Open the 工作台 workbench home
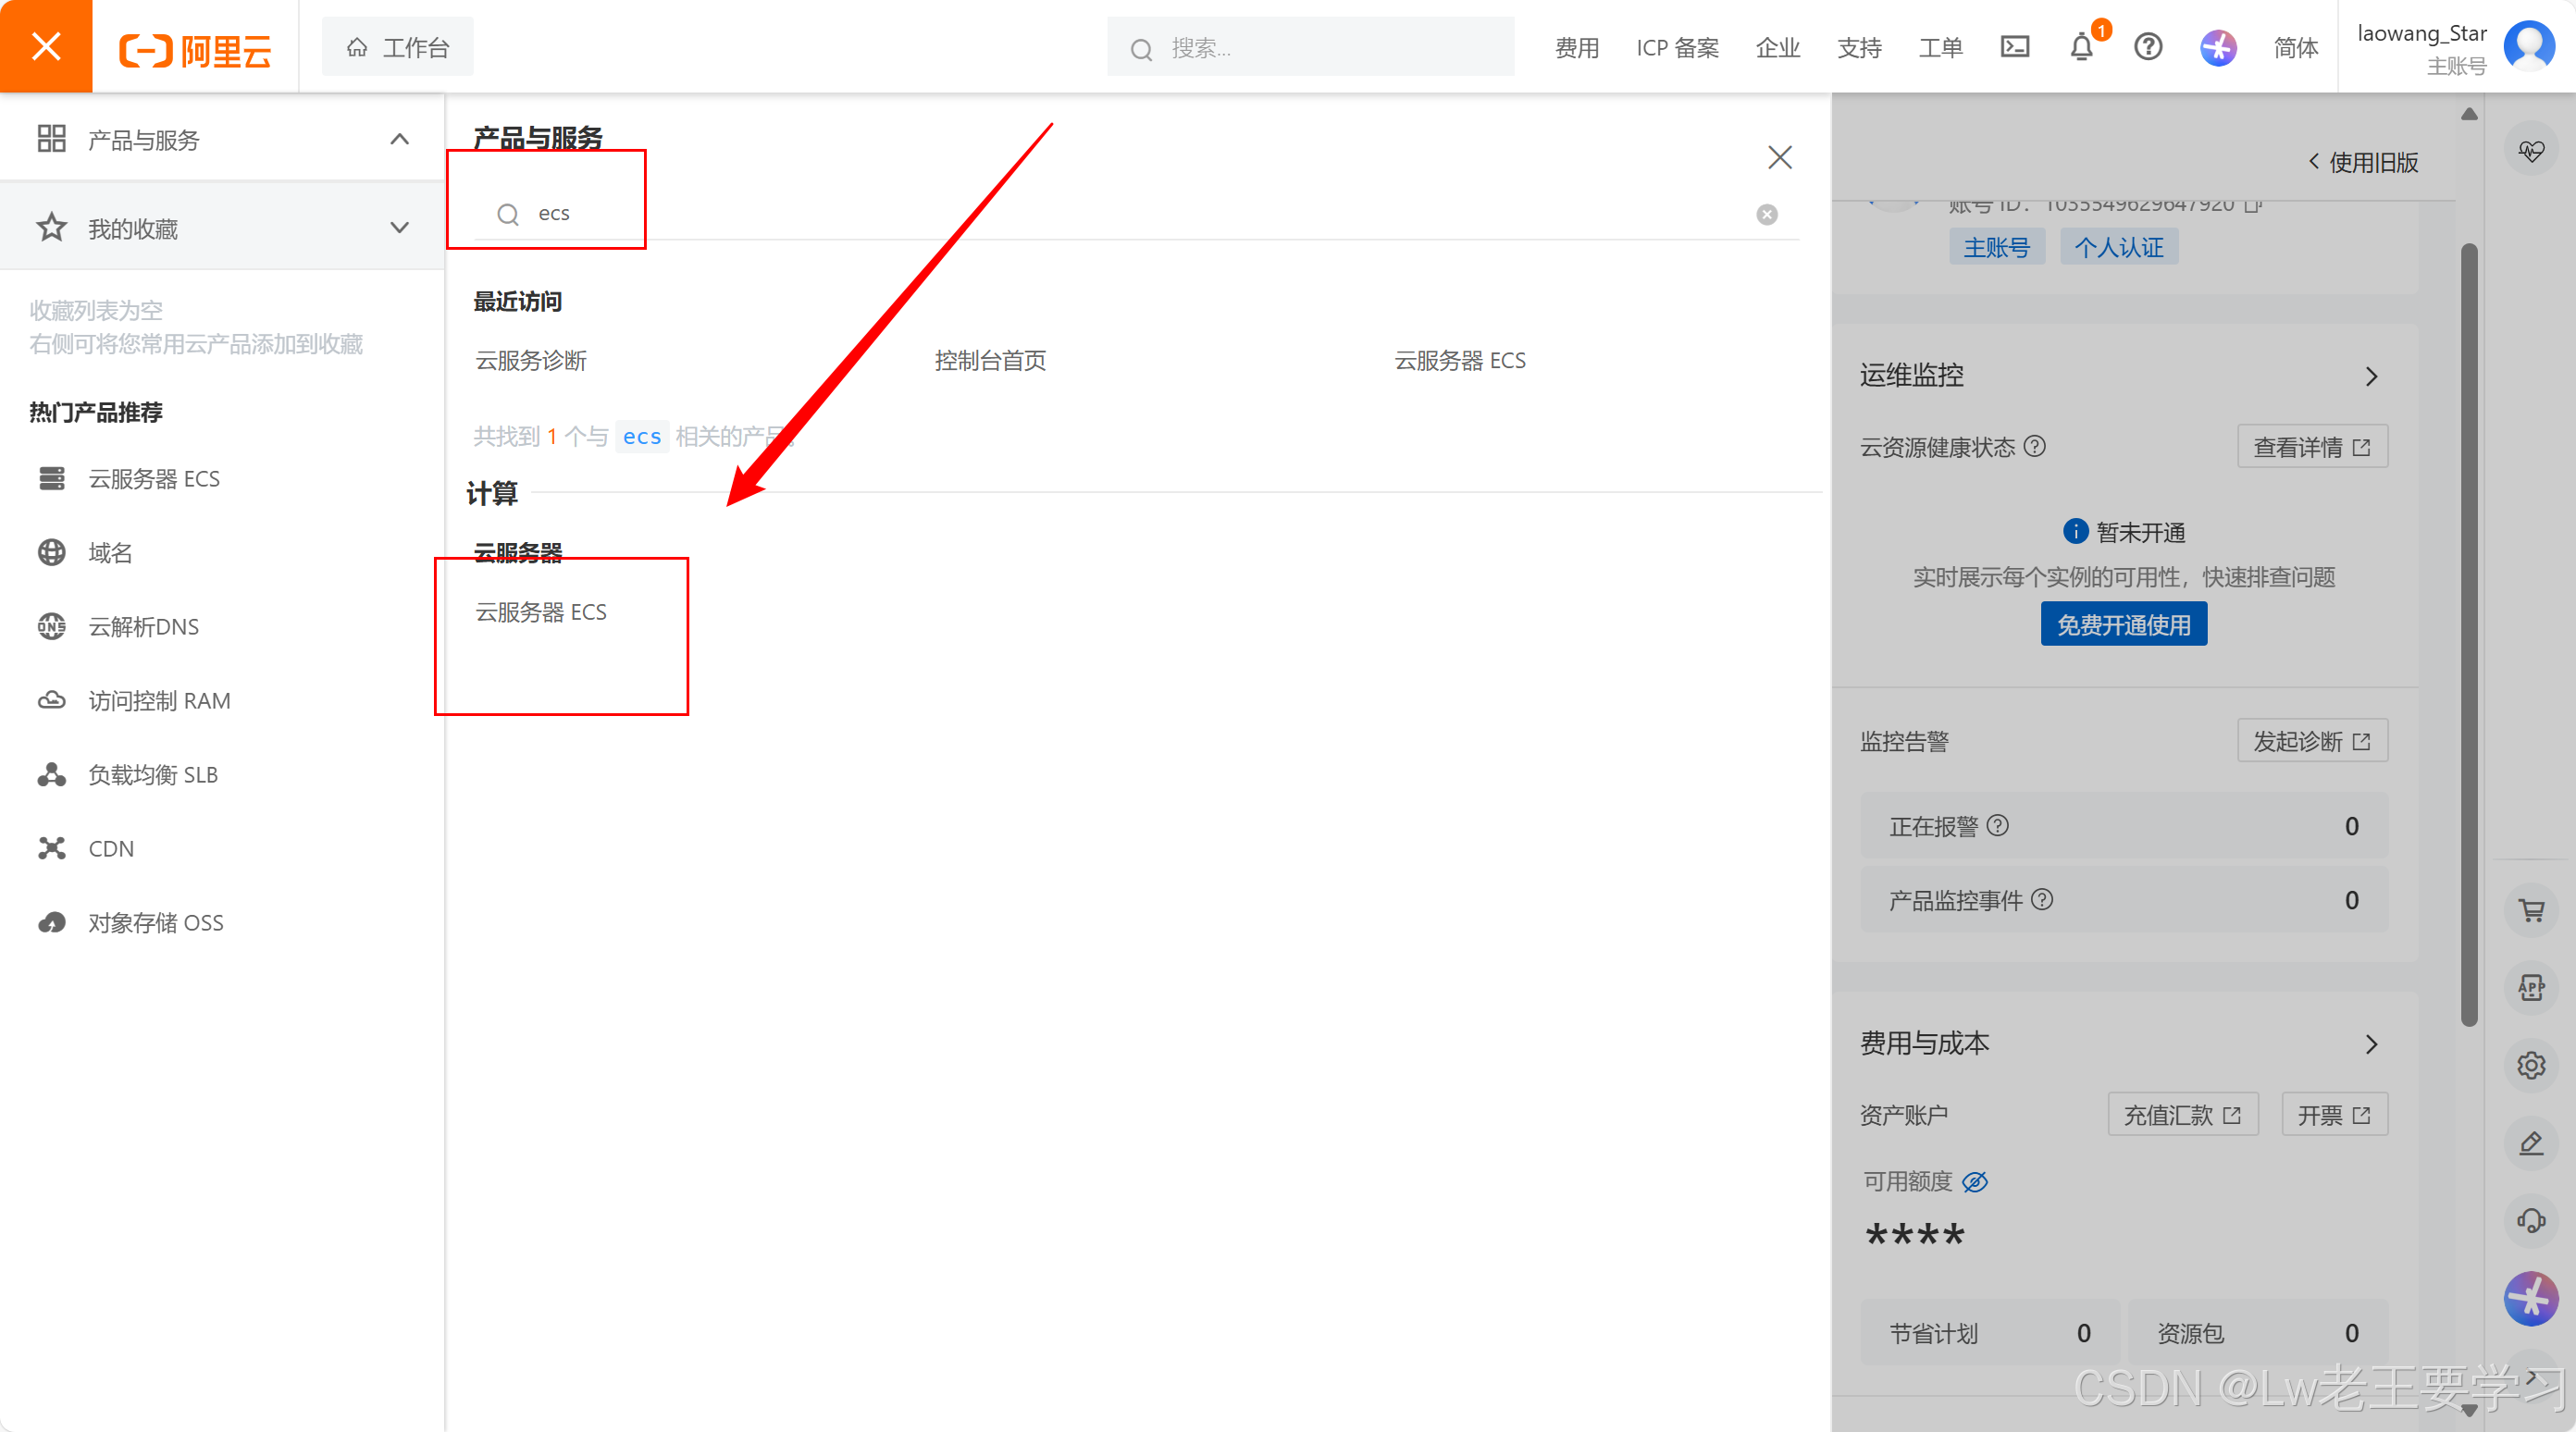Image resolution: width=2576 pixels, height=1432 pixels. tap(398, 47)
